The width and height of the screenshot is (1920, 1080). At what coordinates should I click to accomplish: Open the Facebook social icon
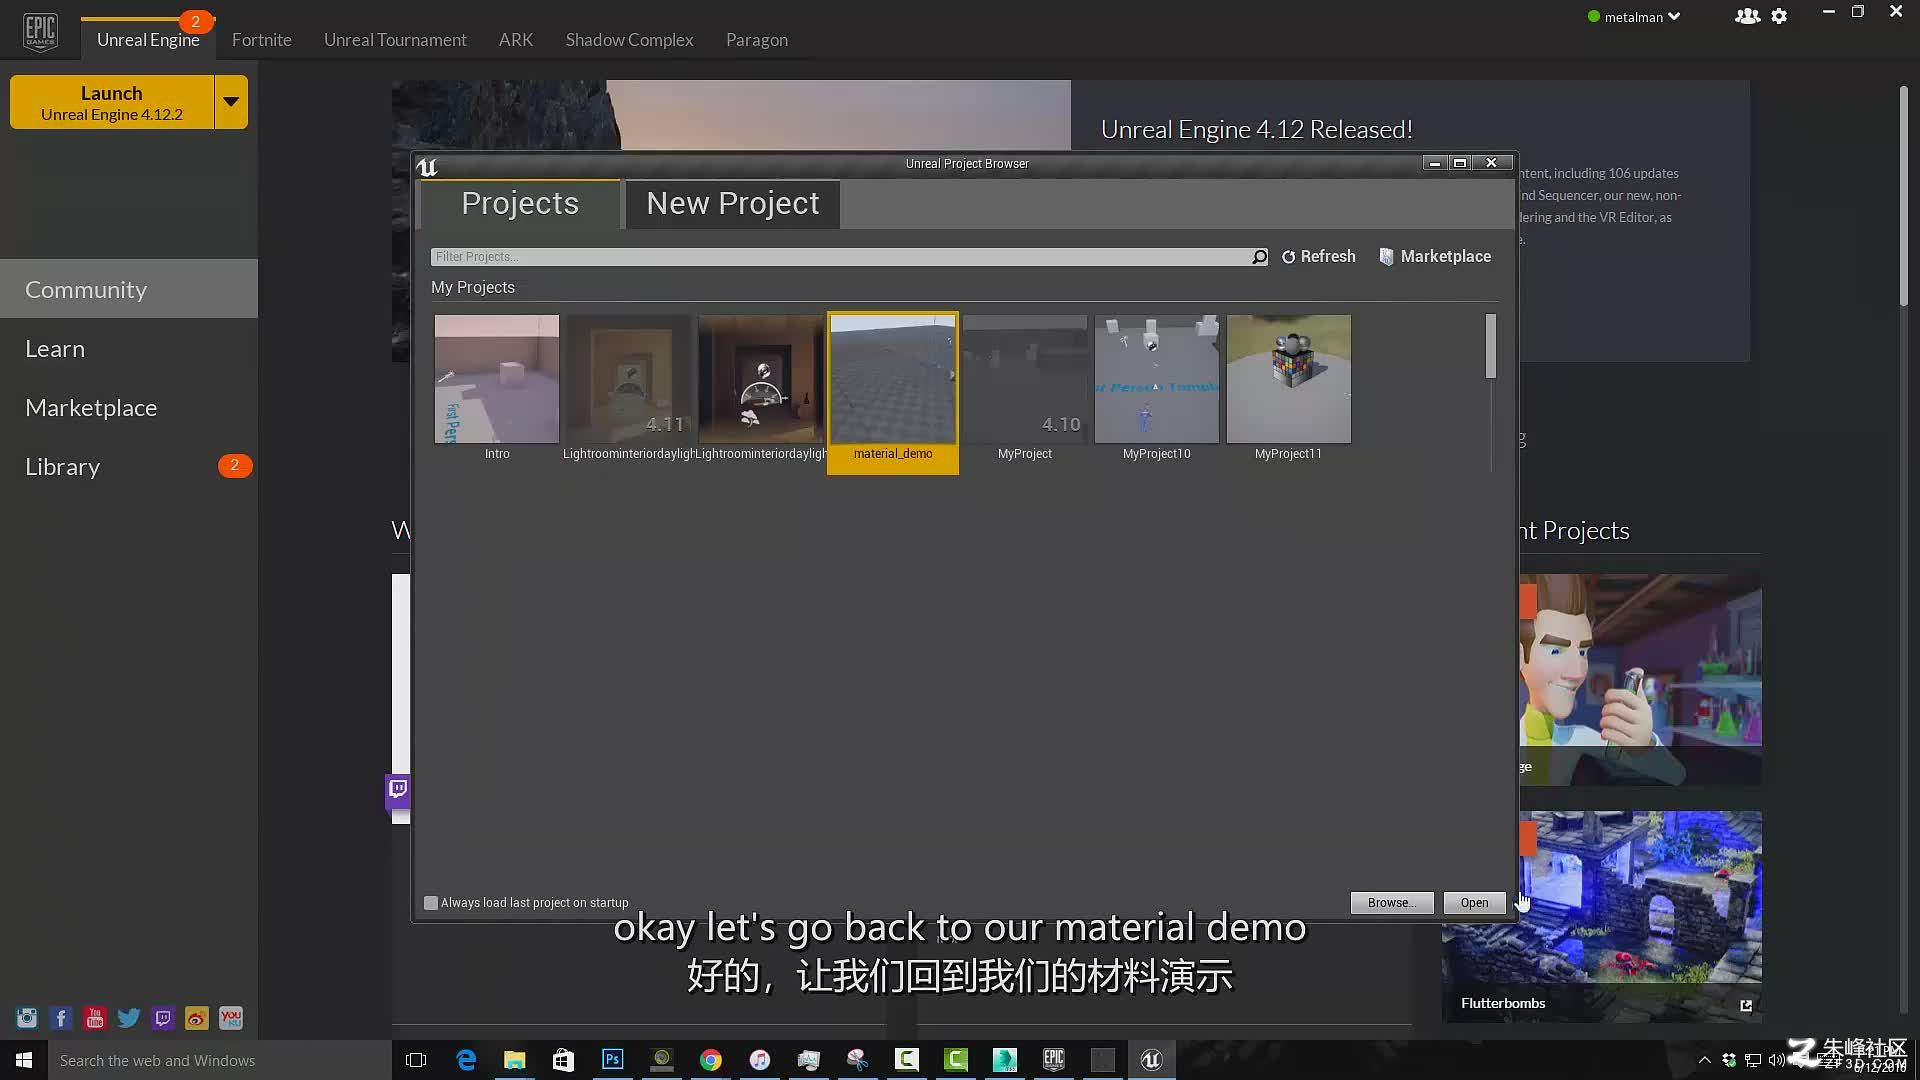click(61, 1018)
